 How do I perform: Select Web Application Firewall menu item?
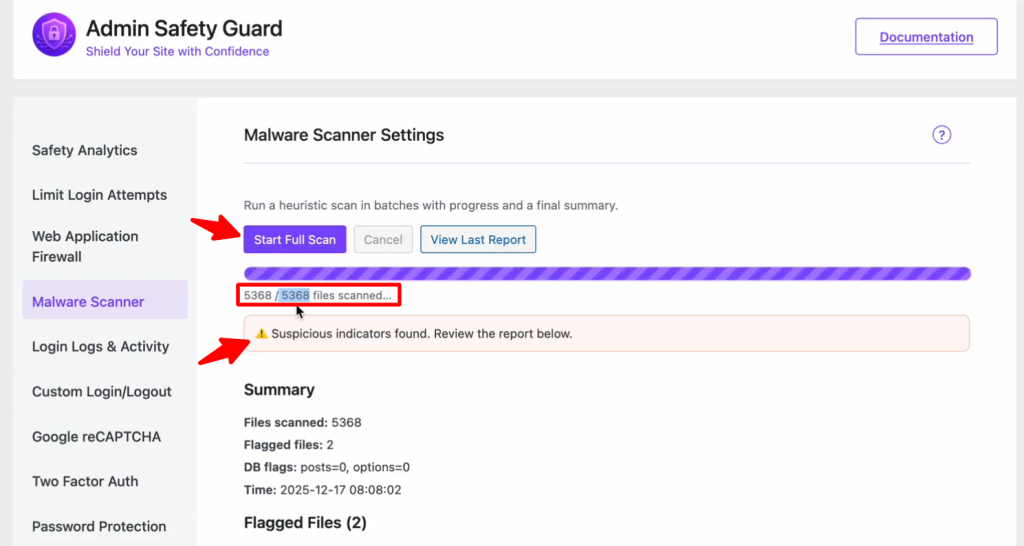coord(85,246)
